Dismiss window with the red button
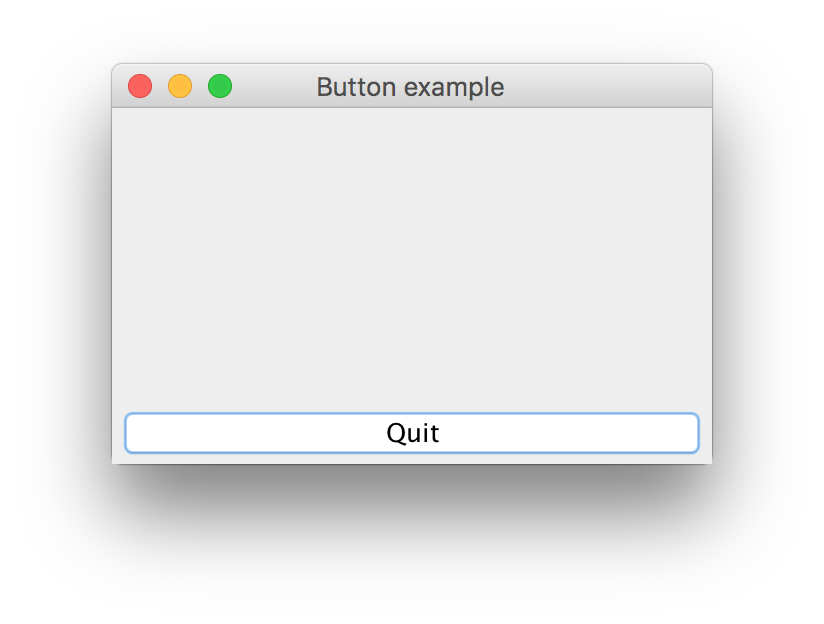Viewport: 824px width, 624px height. [140, 87]
